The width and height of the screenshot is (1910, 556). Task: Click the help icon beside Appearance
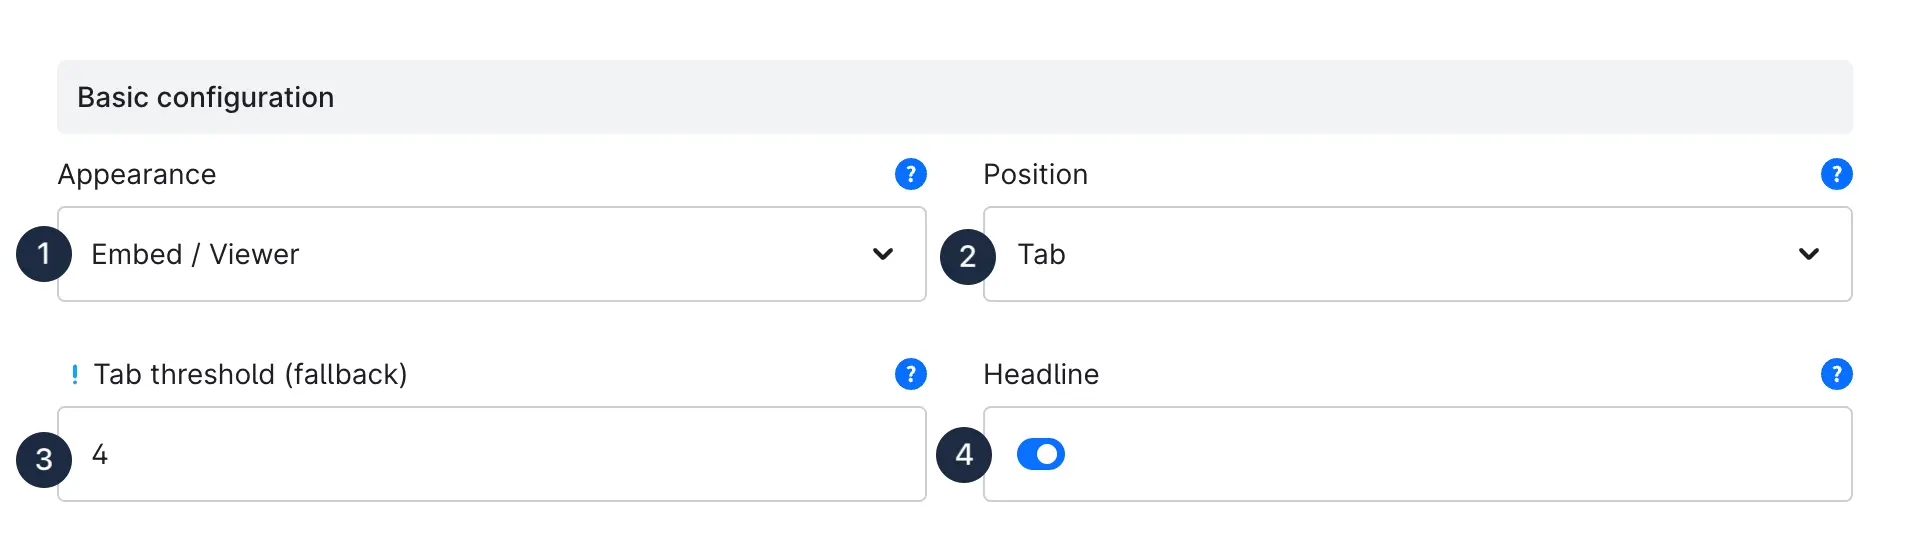(910, 174)
